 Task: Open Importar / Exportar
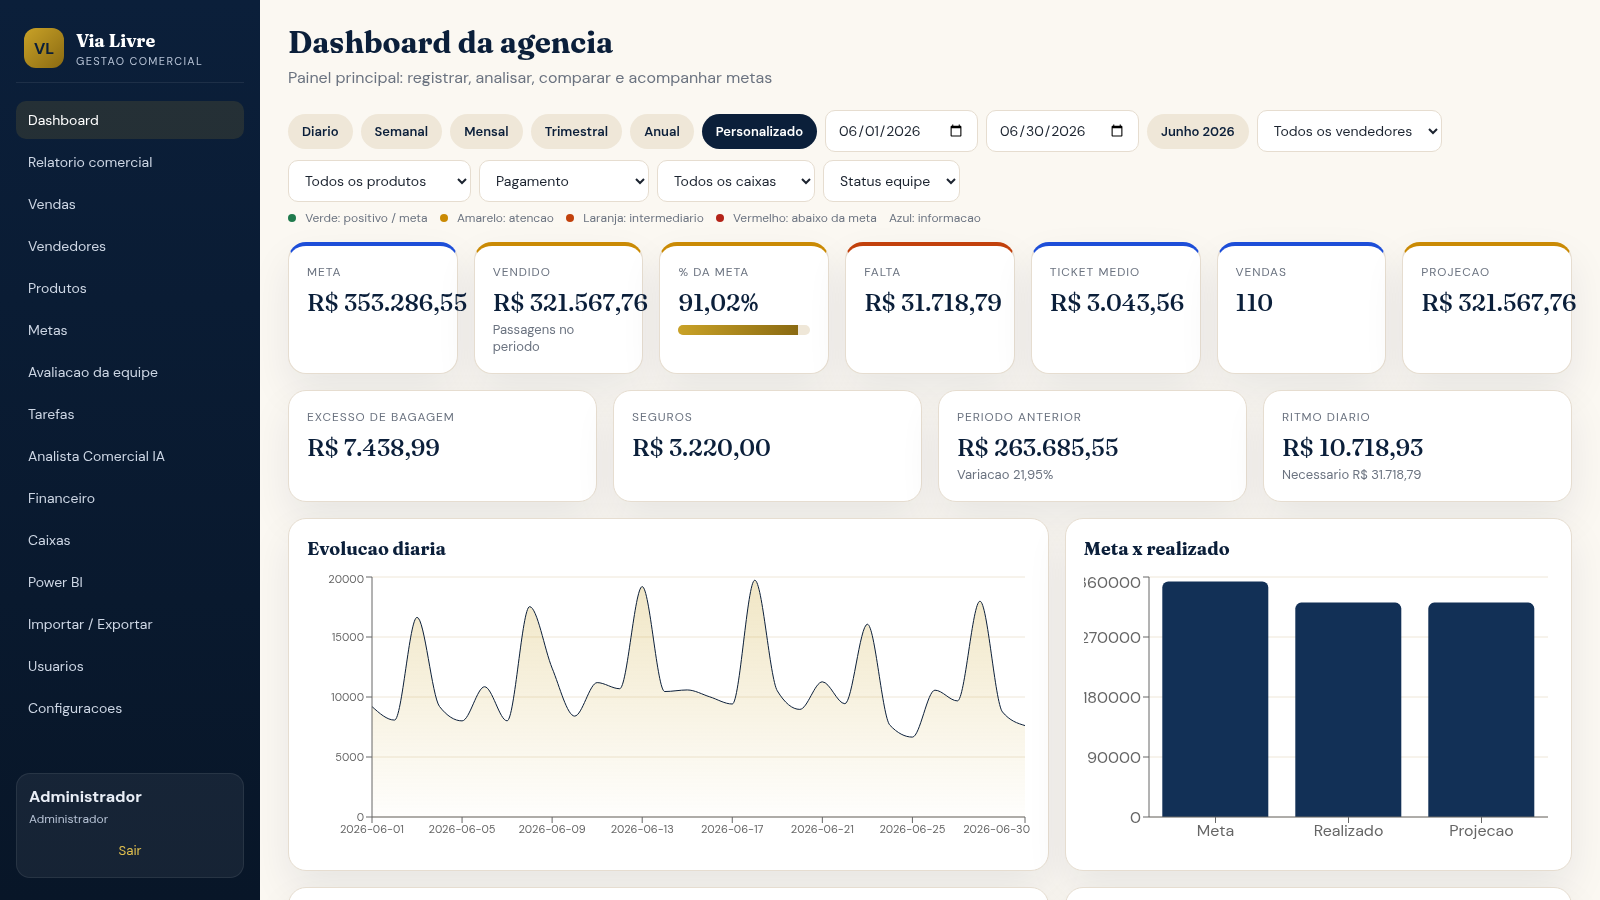point(130,624)
